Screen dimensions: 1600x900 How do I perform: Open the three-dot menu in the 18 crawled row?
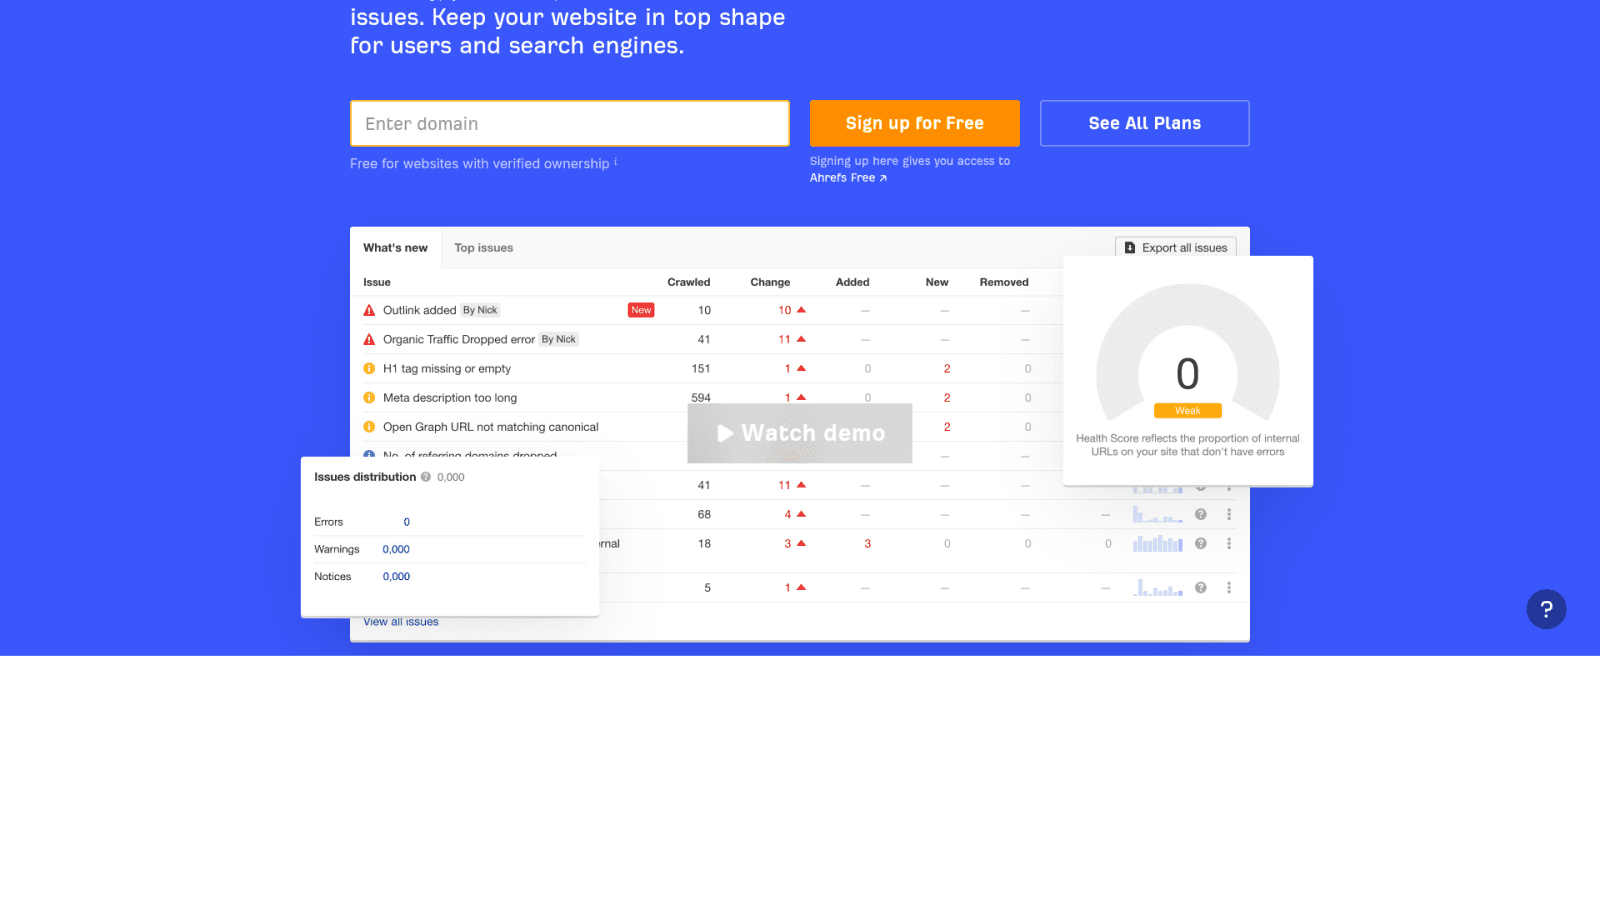pos(1229,543)
